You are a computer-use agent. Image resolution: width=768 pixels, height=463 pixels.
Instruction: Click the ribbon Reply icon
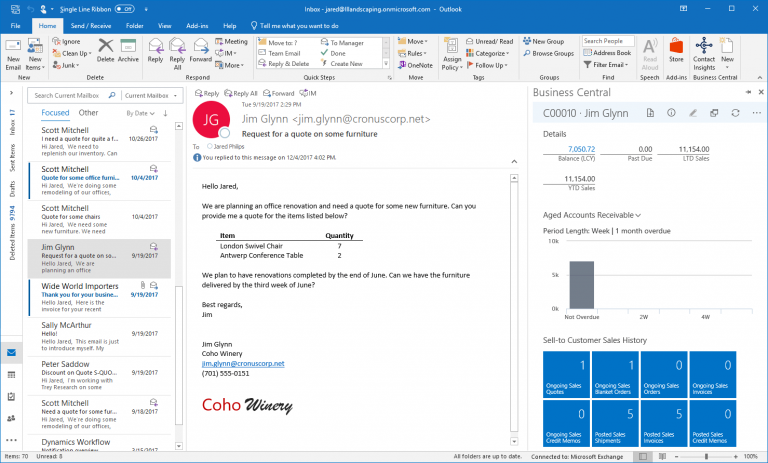pyautogui.click(x=155, y=46)
